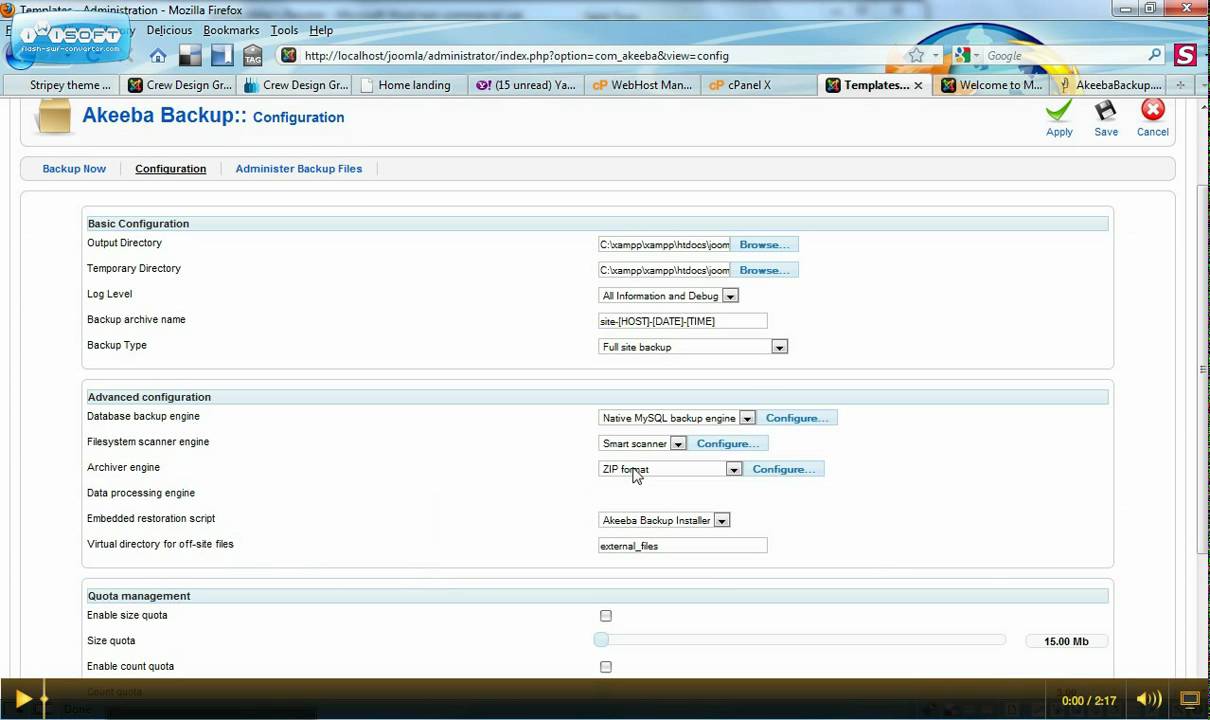Click the Delicious bookmarks toolbar icon
Screen dimensions: 1210x720
(x=190, y=56)
